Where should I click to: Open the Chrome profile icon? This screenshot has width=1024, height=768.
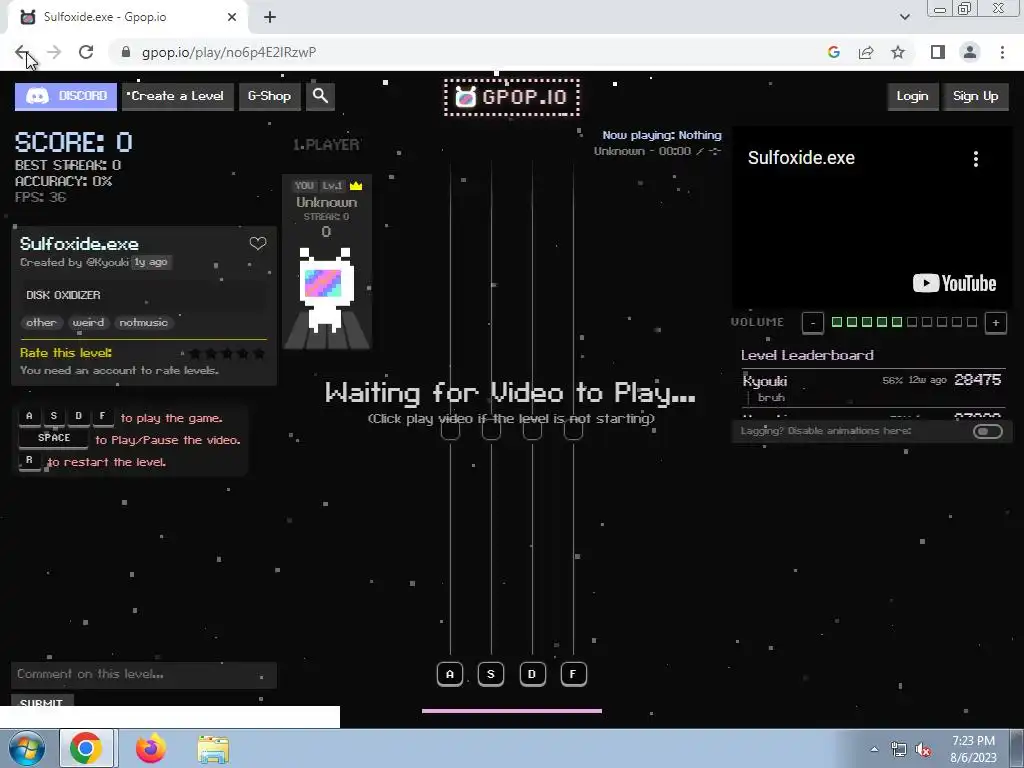[x=970, y=52]
